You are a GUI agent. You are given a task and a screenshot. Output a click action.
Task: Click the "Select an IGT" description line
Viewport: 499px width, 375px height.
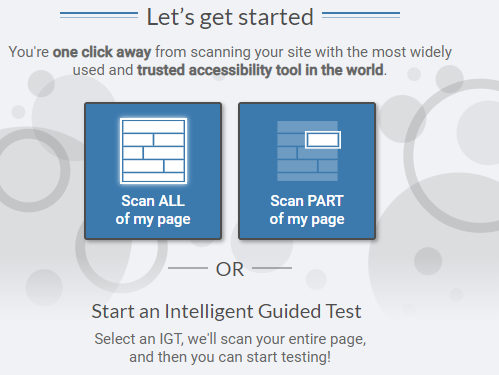coord(230,339)
